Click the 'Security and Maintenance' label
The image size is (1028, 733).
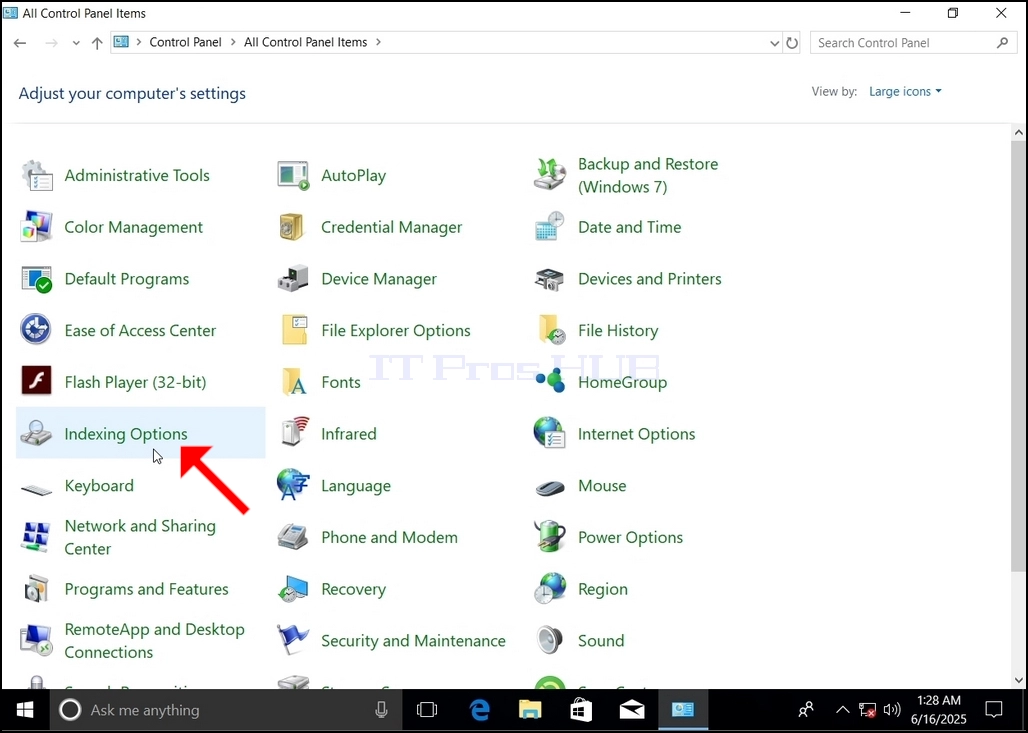[413, 641]
